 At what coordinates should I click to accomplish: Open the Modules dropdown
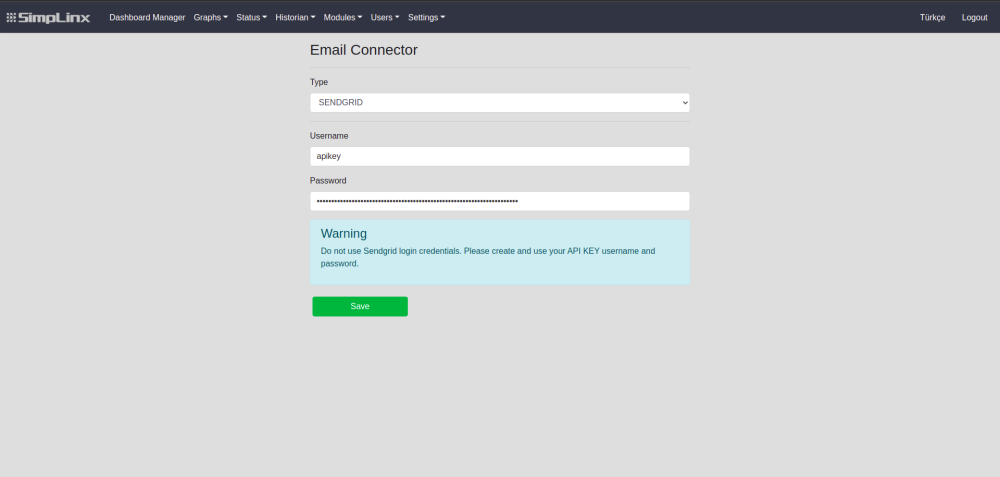[x=342, y=17]
